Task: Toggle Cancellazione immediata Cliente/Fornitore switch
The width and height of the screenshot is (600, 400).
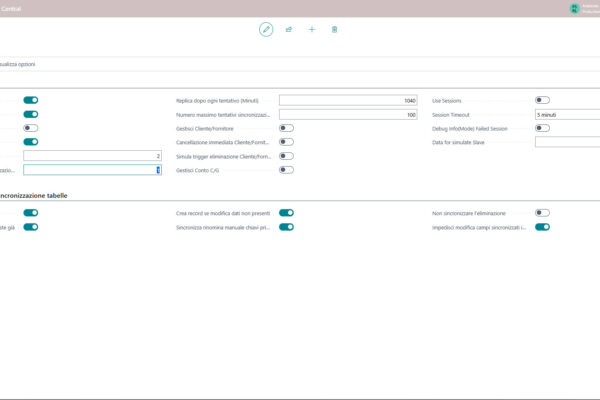Action: [286, 142]
